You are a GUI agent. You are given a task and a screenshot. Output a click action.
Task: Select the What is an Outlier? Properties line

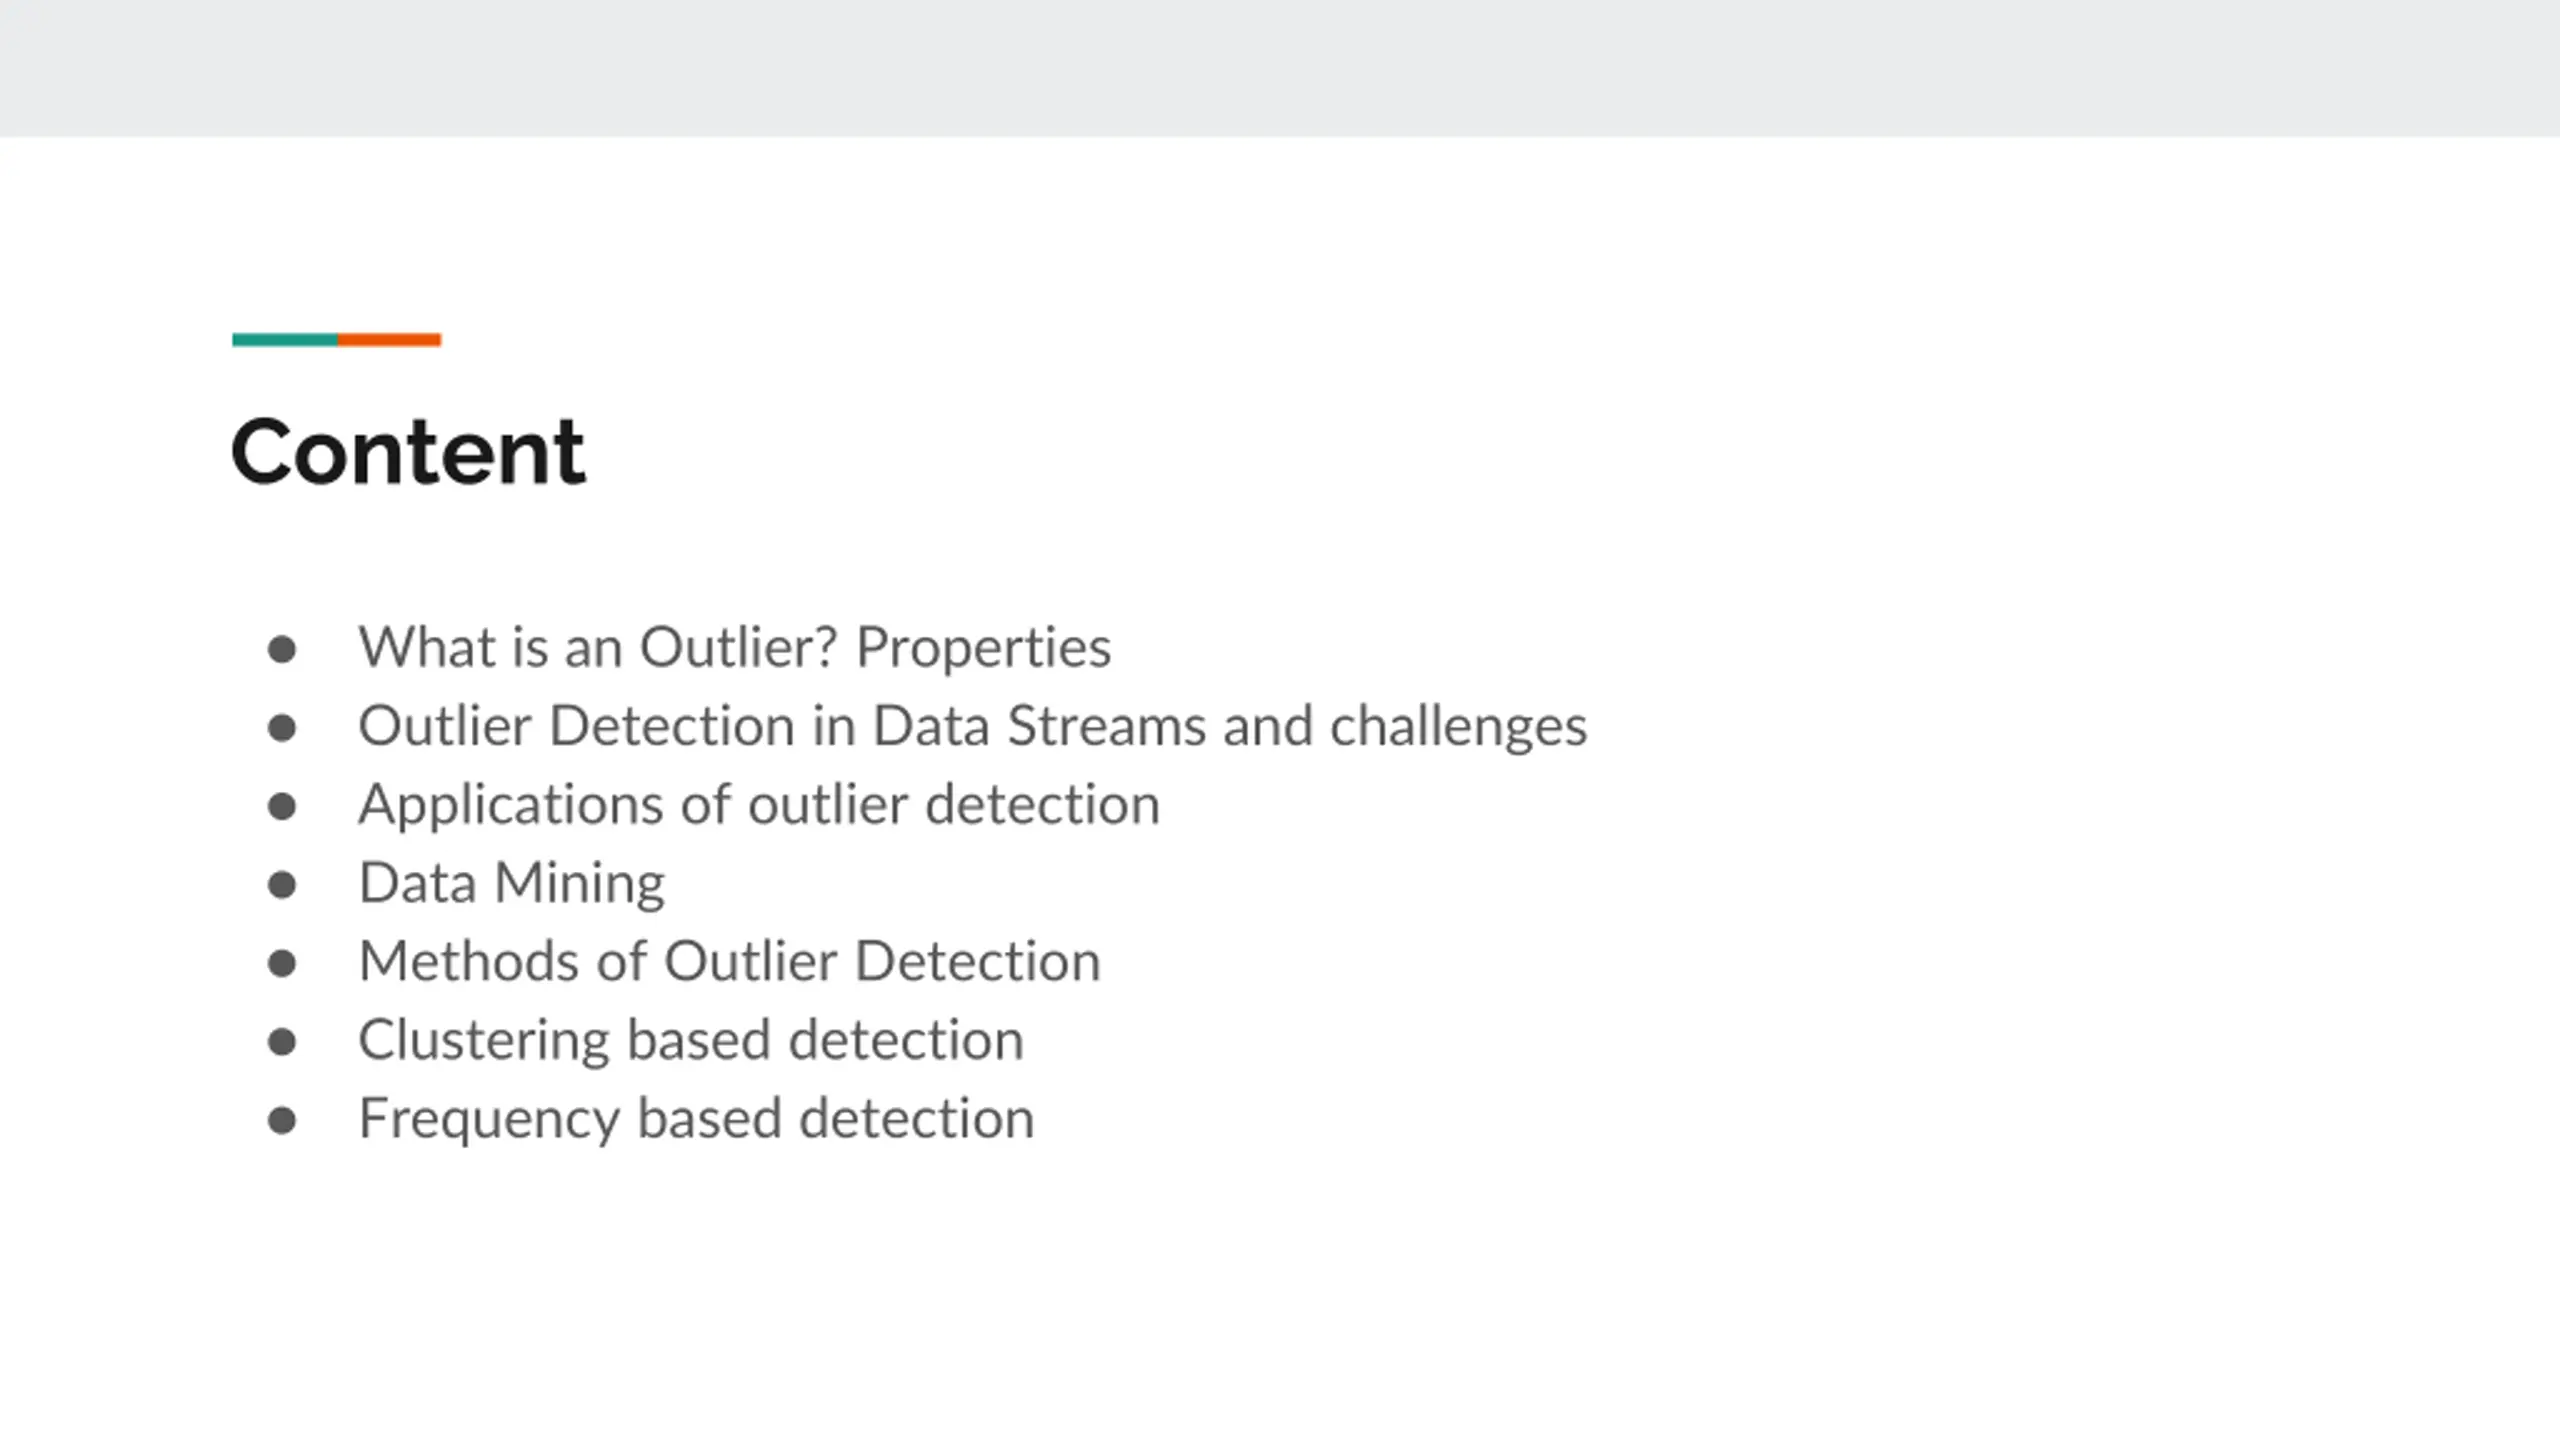click(735, 647)
